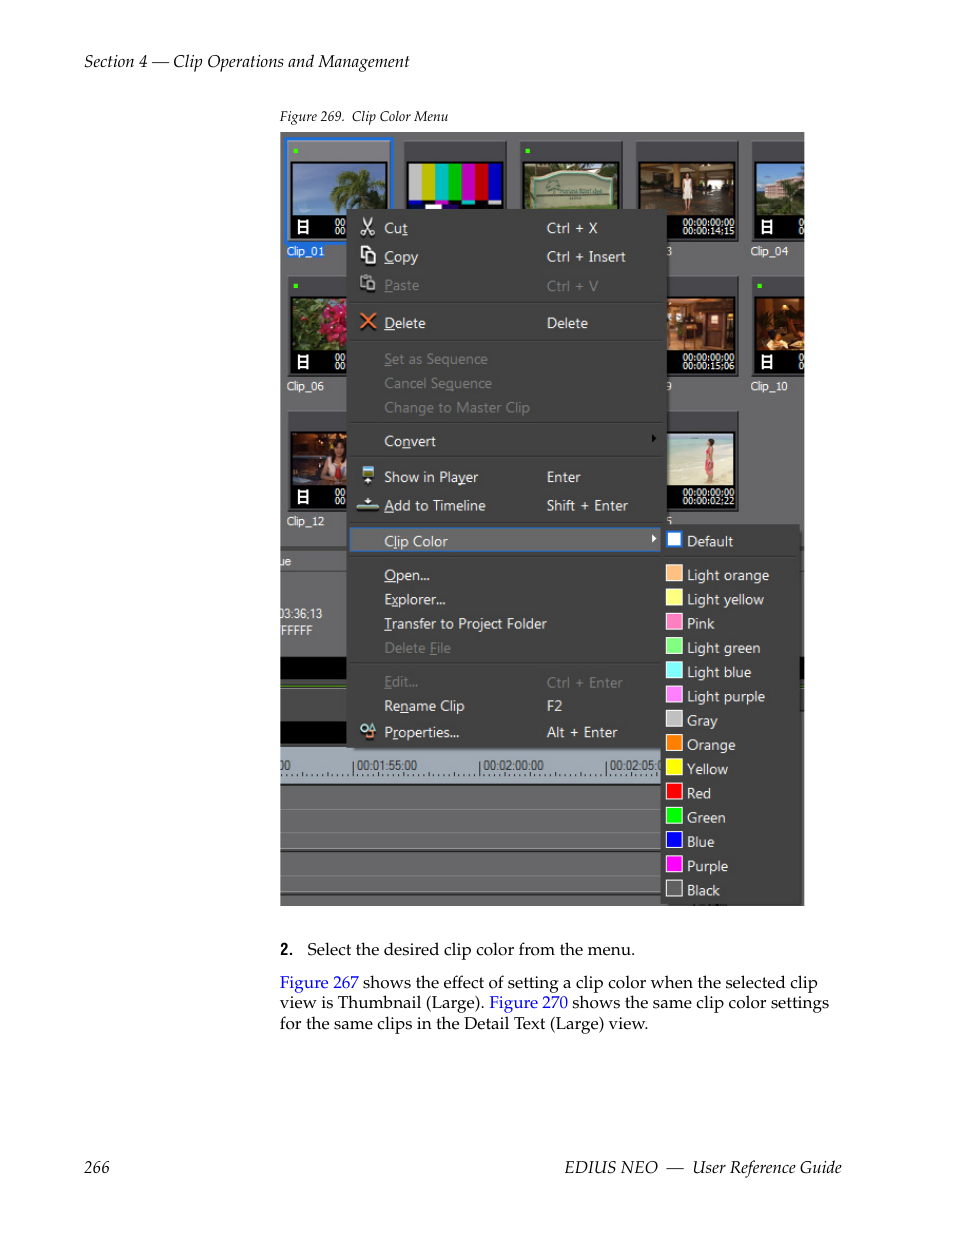Click the Clip_06 name label

pyautogui.click(x=305, y=387)
